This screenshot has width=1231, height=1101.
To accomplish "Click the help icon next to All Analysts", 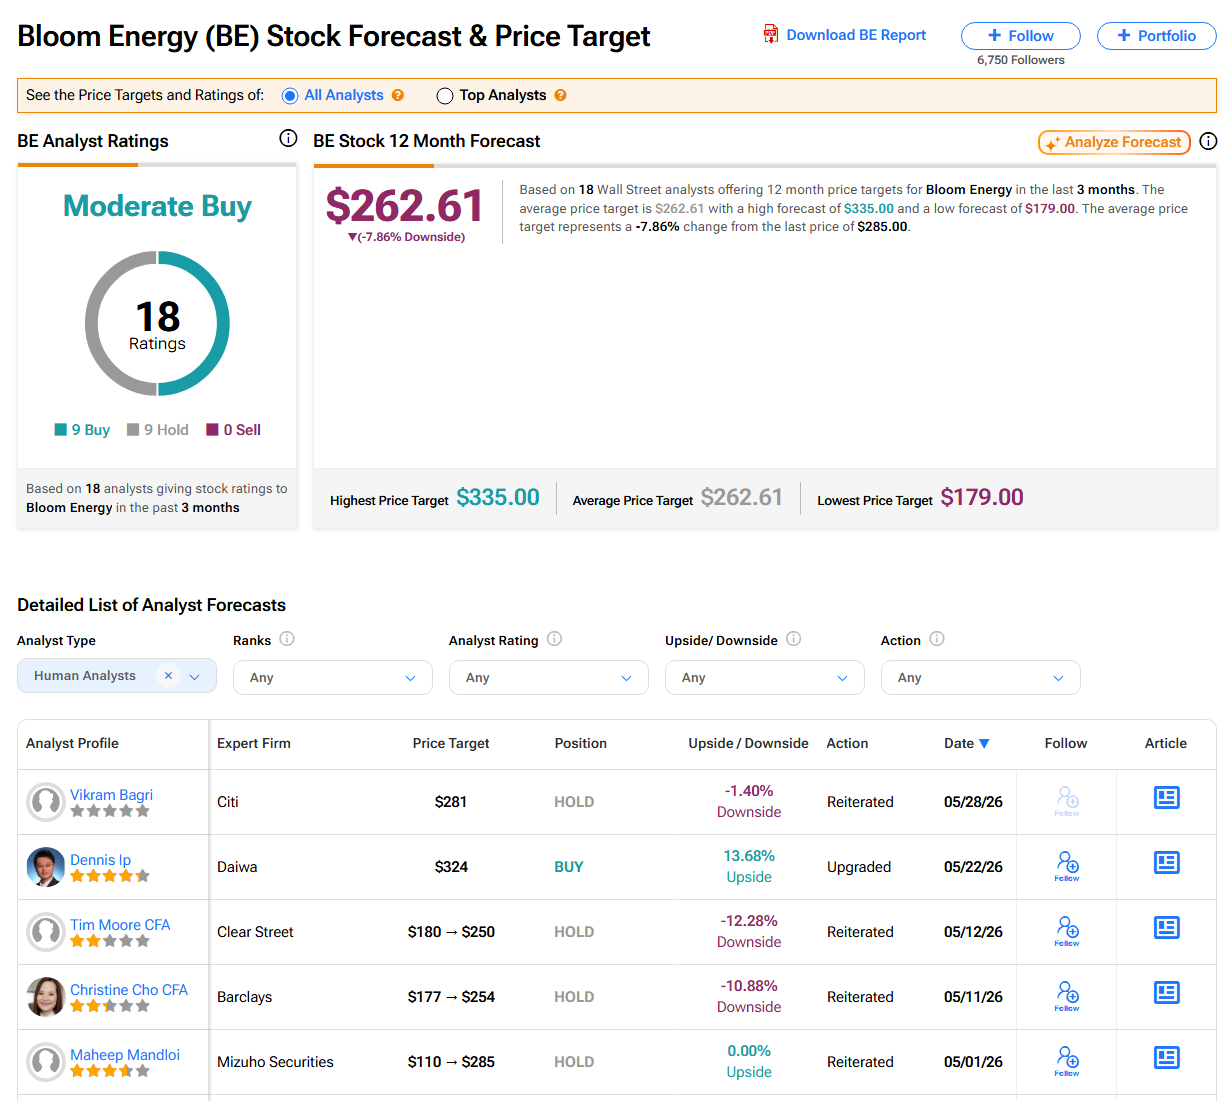I will click(x=398, y=95).
